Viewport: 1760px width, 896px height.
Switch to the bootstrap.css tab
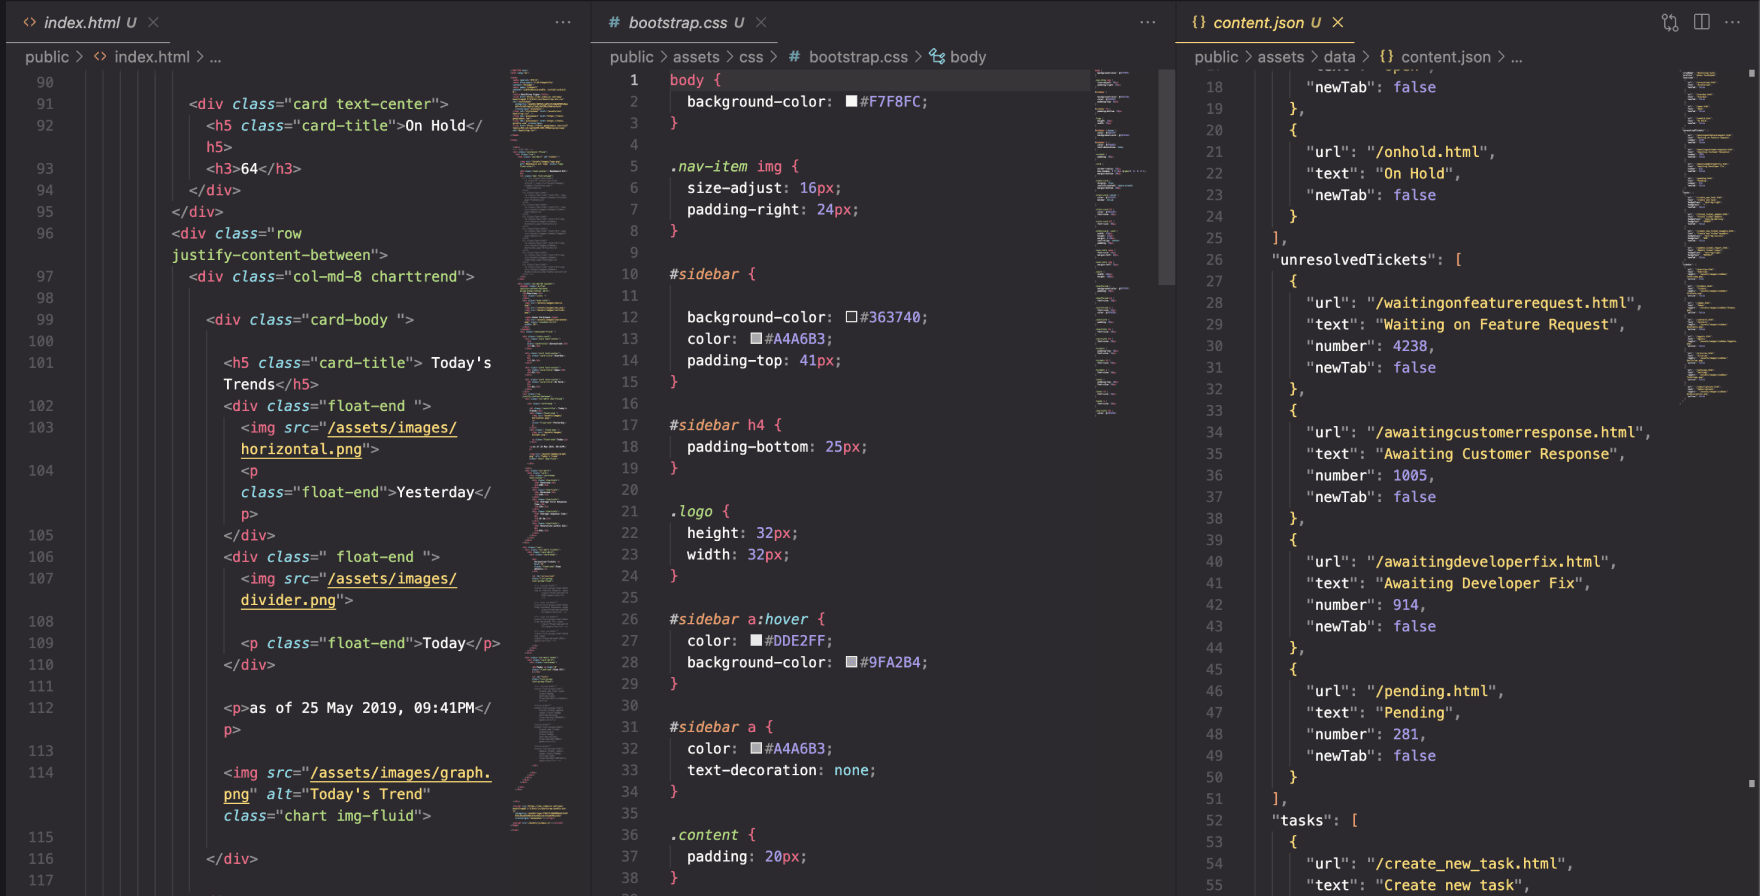(677, 22)
